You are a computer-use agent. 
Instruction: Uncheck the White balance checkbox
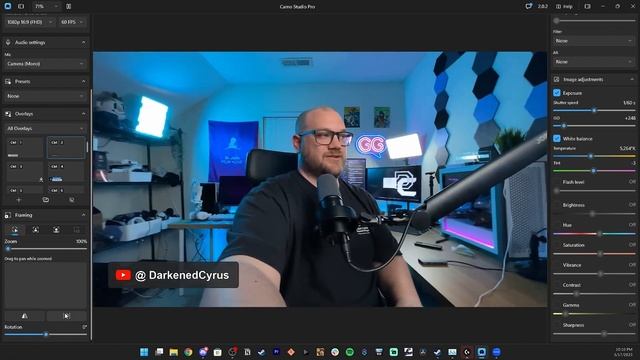coord(557,138)
